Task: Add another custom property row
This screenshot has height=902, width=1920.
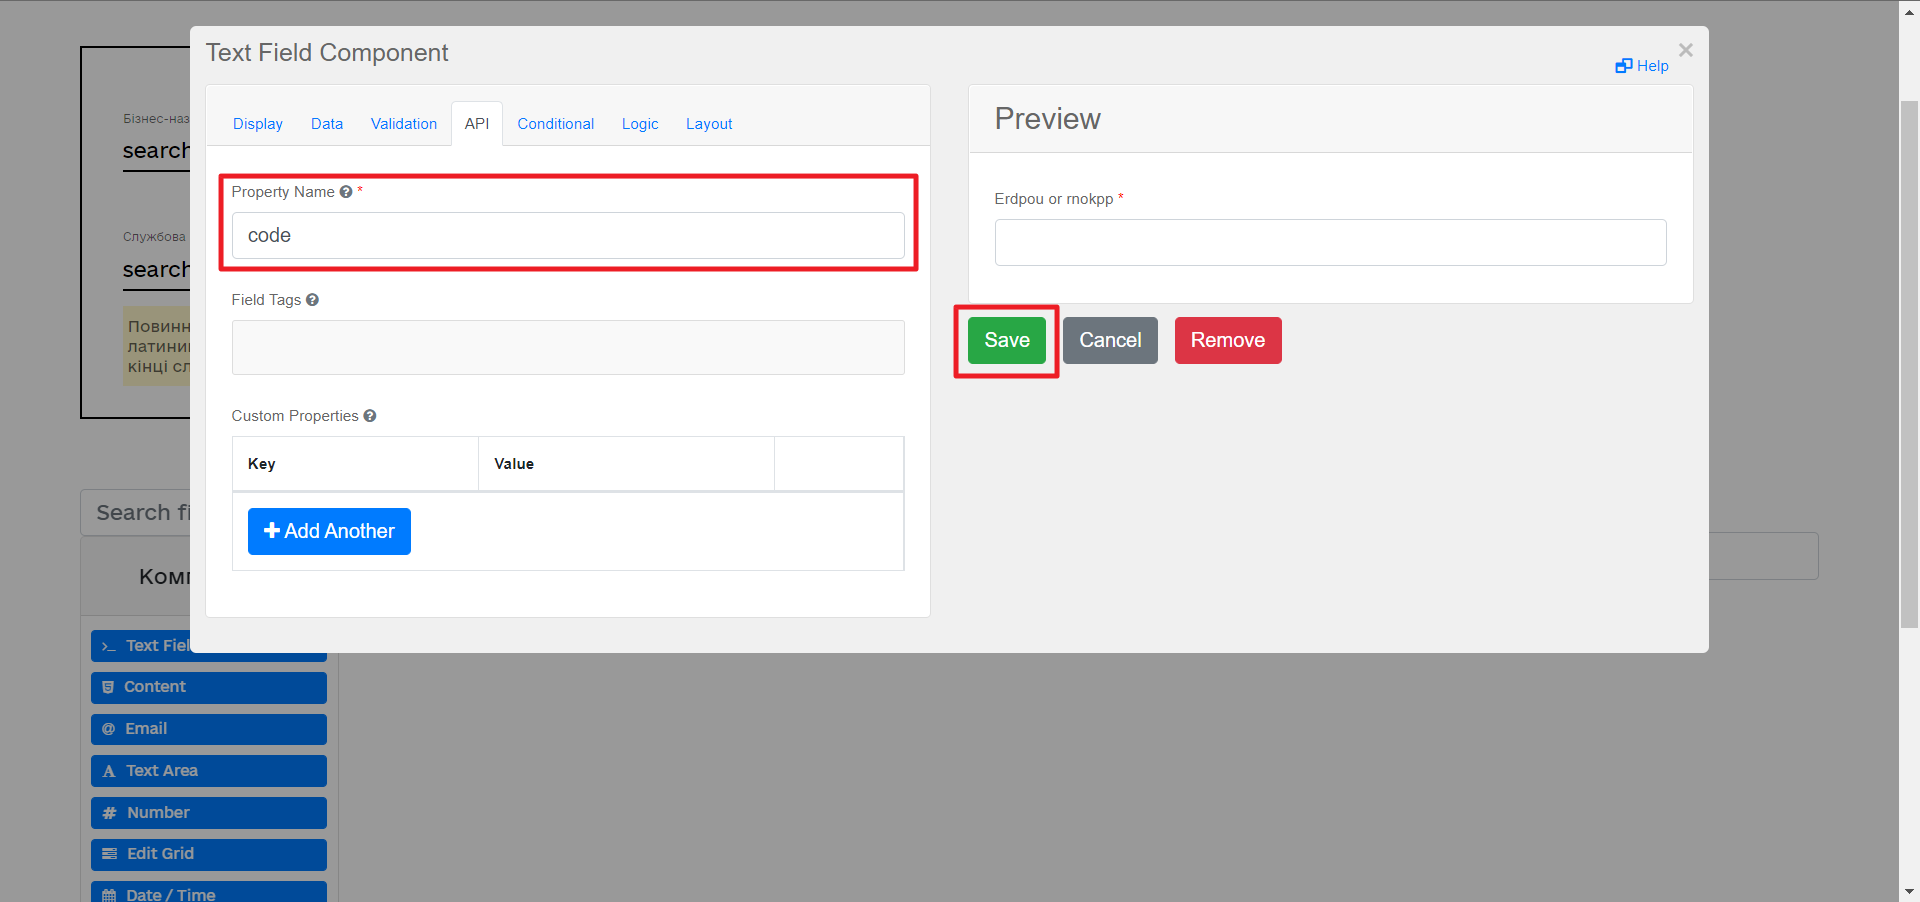Action: pos(329,531)
